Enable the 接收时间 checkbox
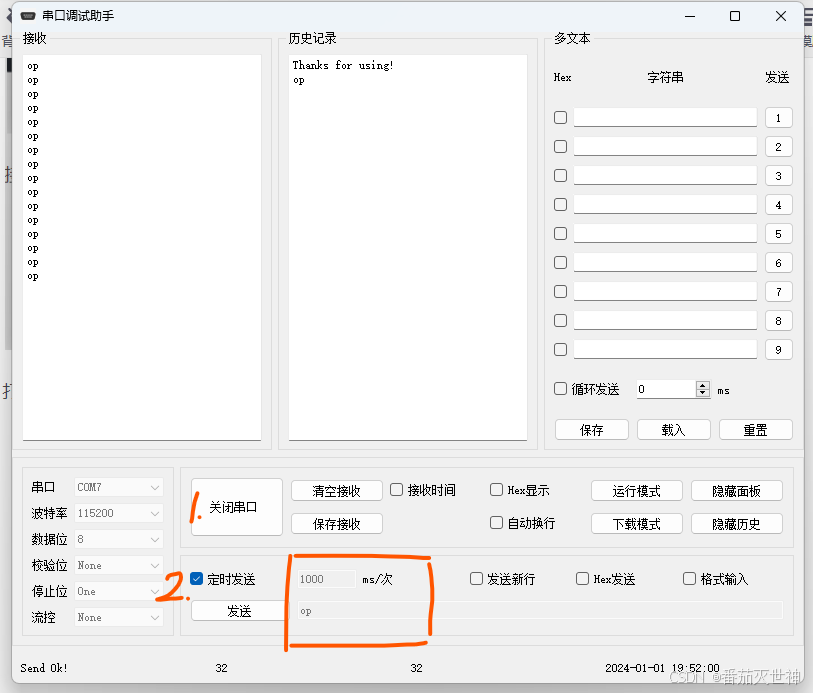 tap(397, 490)
